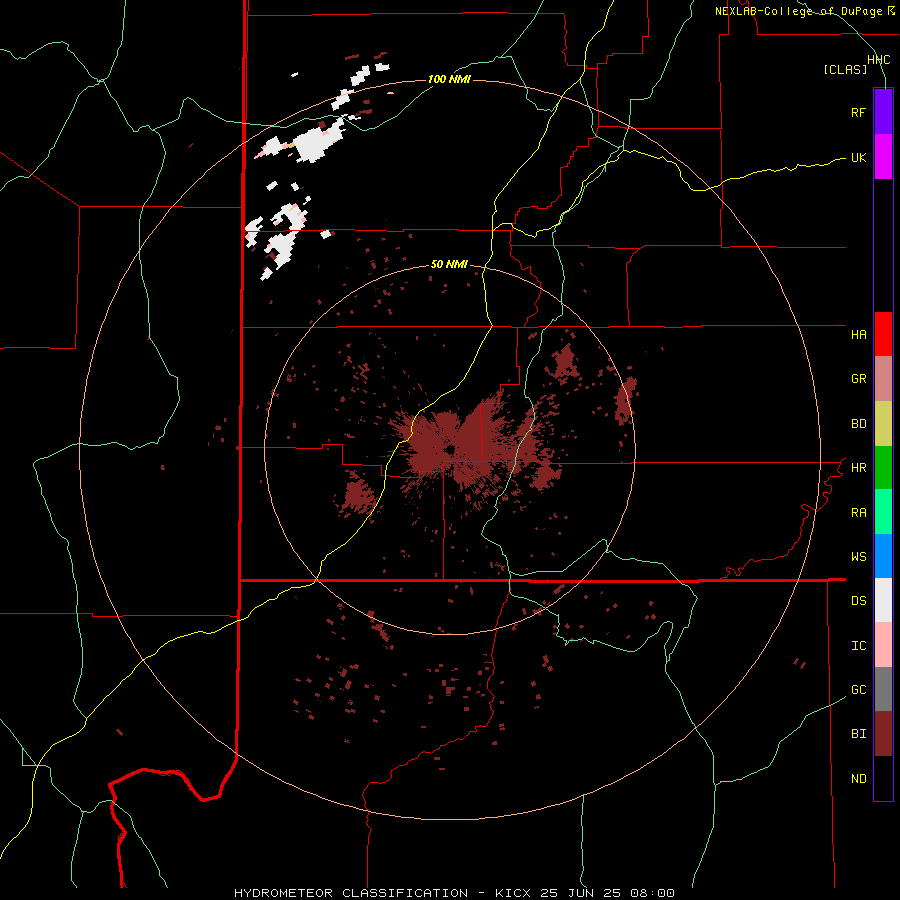Click the radar site center point
Viewport: 900px width, 900px height.
click(x=450, y=449)
